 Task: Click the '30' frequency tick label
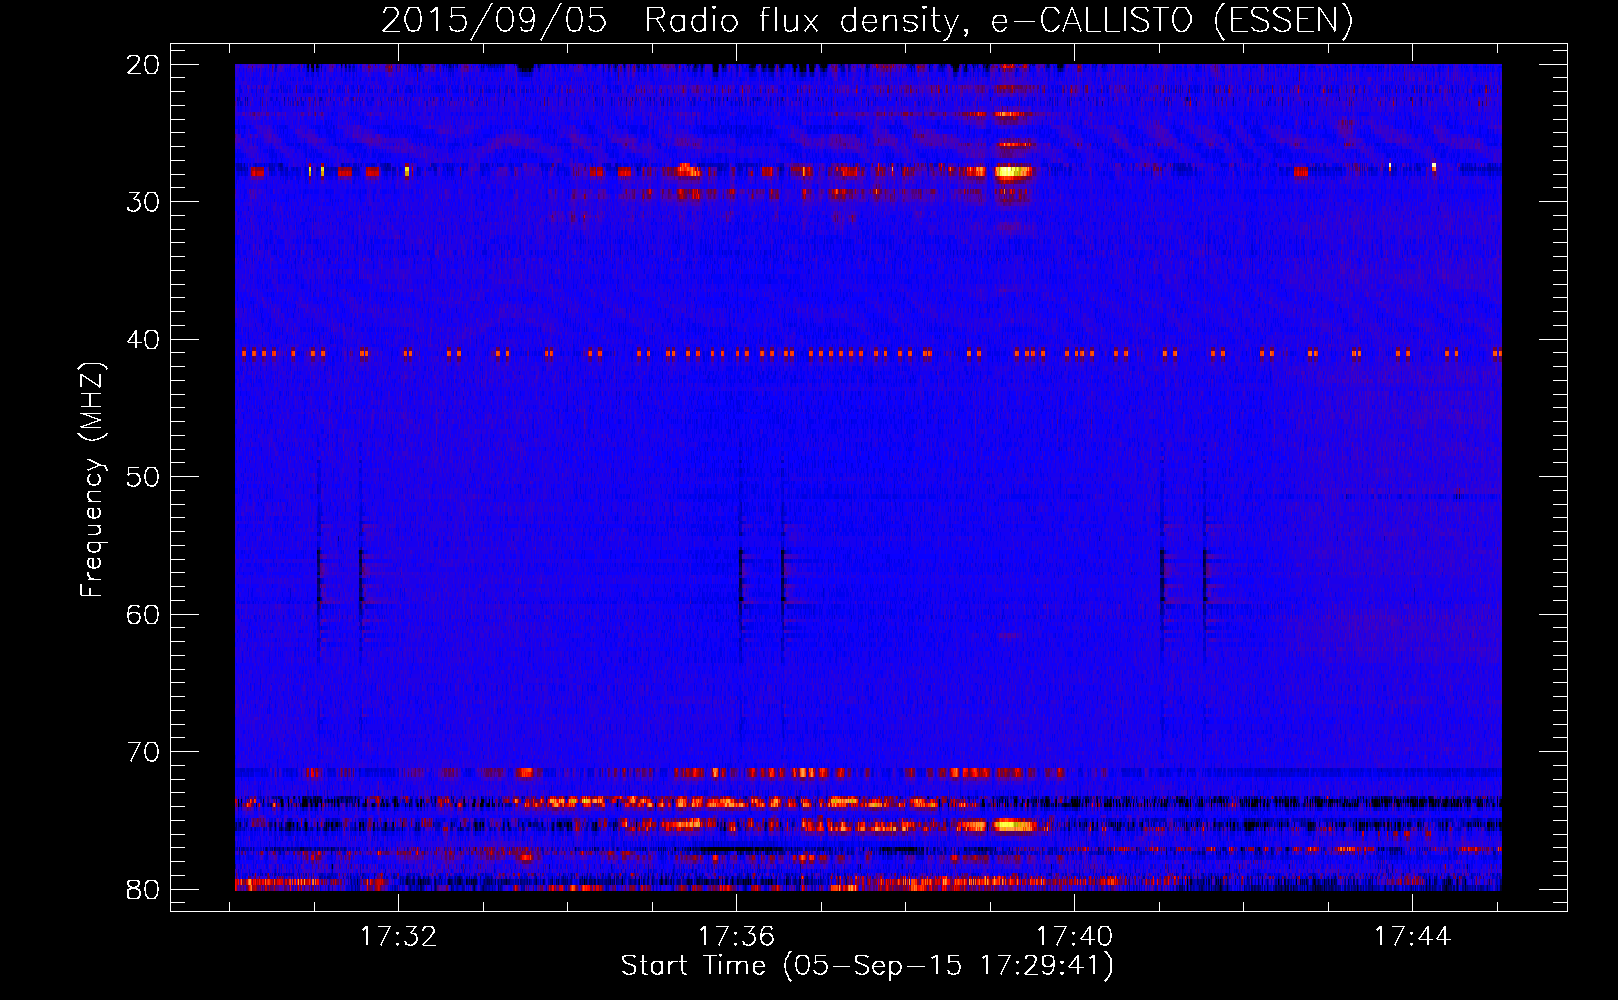(143, 202)
